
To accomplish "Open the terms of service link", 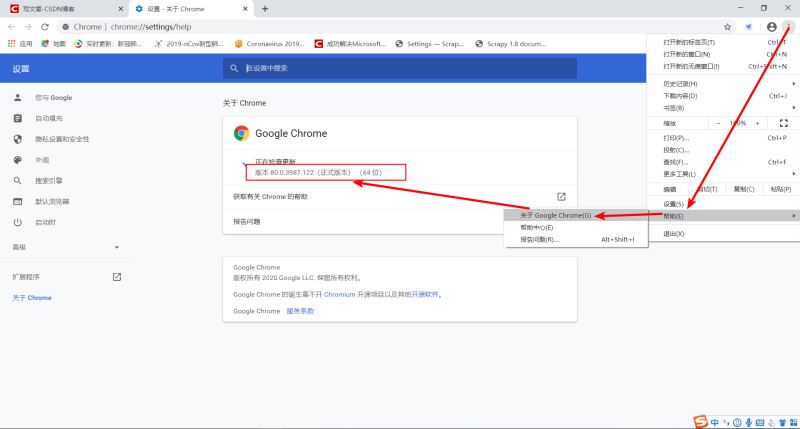I will tap(300, 311).
